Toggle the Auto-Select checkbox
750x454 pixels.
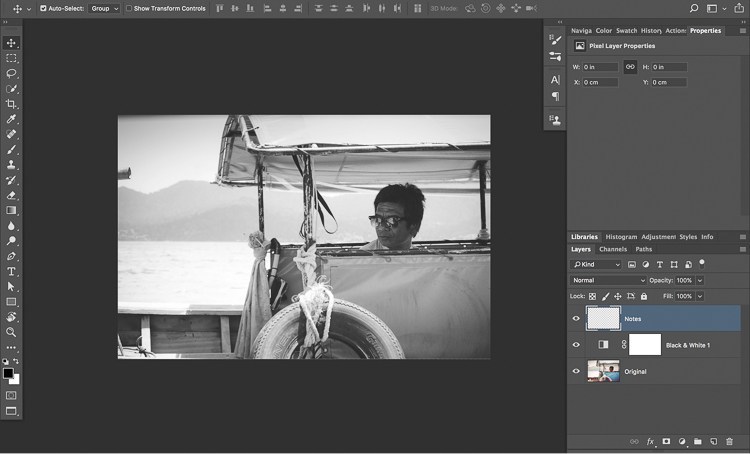(x=43, y=8)
